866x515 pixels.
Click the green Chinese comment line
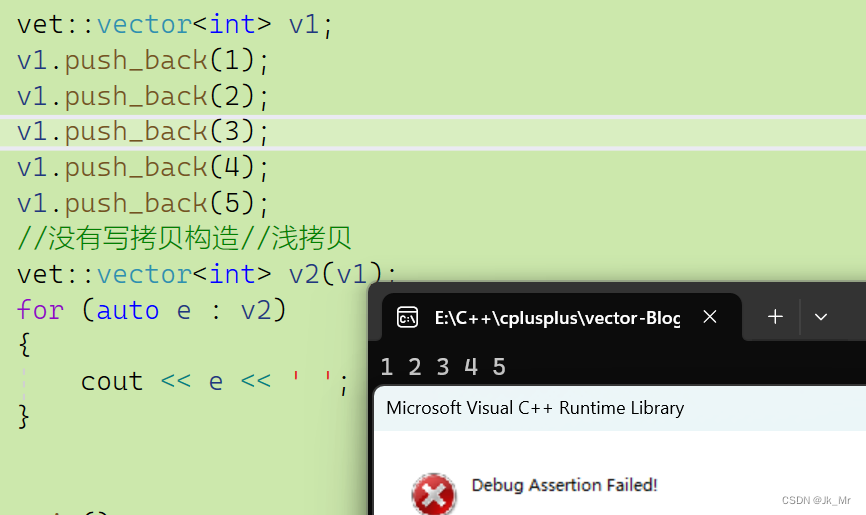pyautogui.click(x=184, y=239)
